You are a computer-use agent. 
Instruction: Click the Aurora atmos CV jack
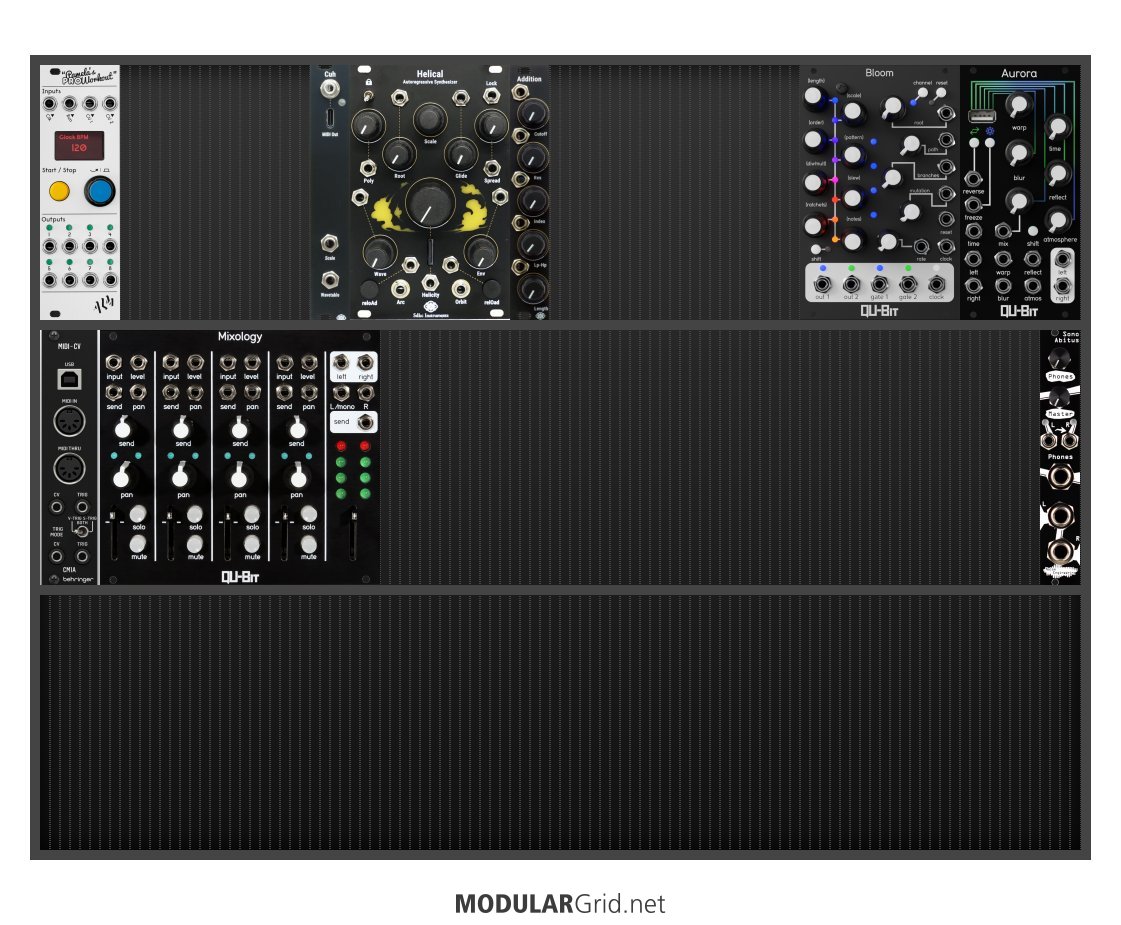pos(1032,285)
